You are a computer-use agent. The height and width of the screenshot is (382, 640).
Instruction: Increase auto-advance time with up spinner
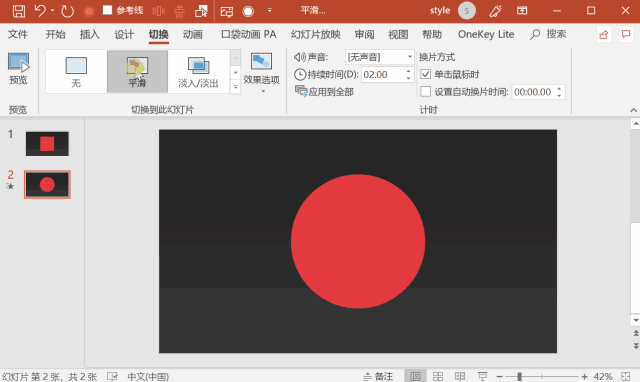[x=560, y=88]
